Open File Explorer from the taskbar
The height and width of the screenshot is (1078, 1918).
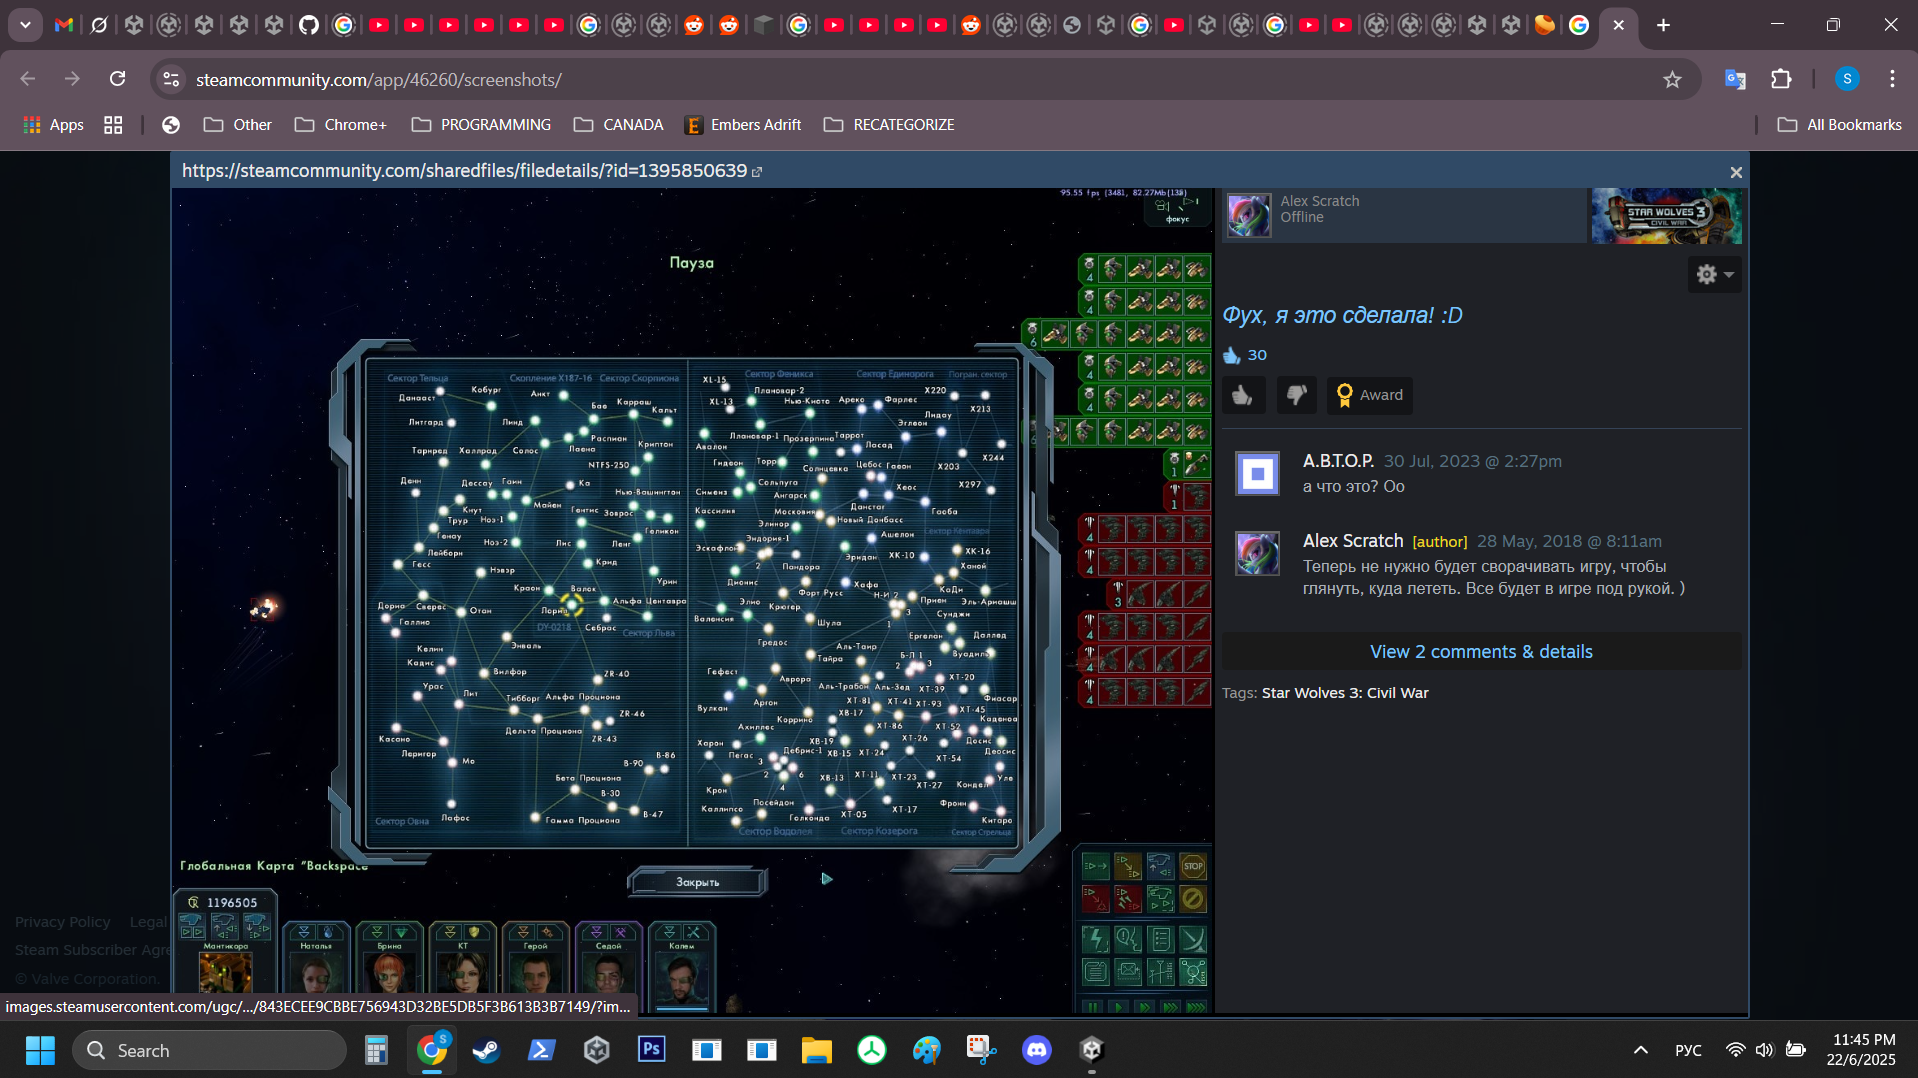coord(816,1050)
